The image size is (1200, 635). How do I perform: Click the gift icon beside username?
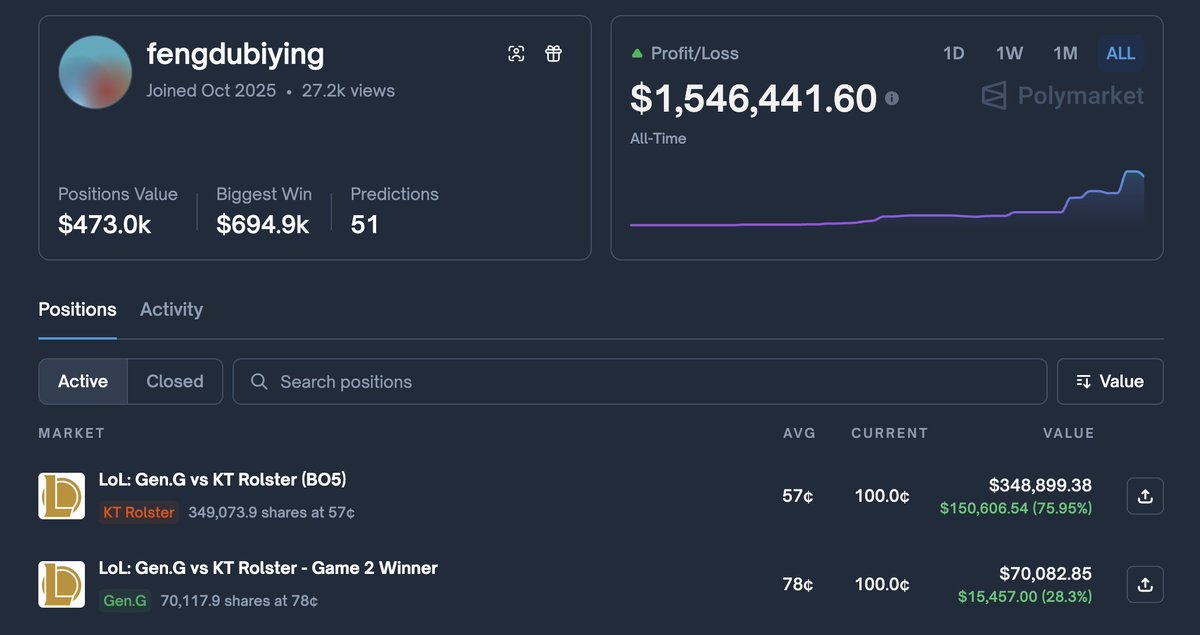point(553,54)
